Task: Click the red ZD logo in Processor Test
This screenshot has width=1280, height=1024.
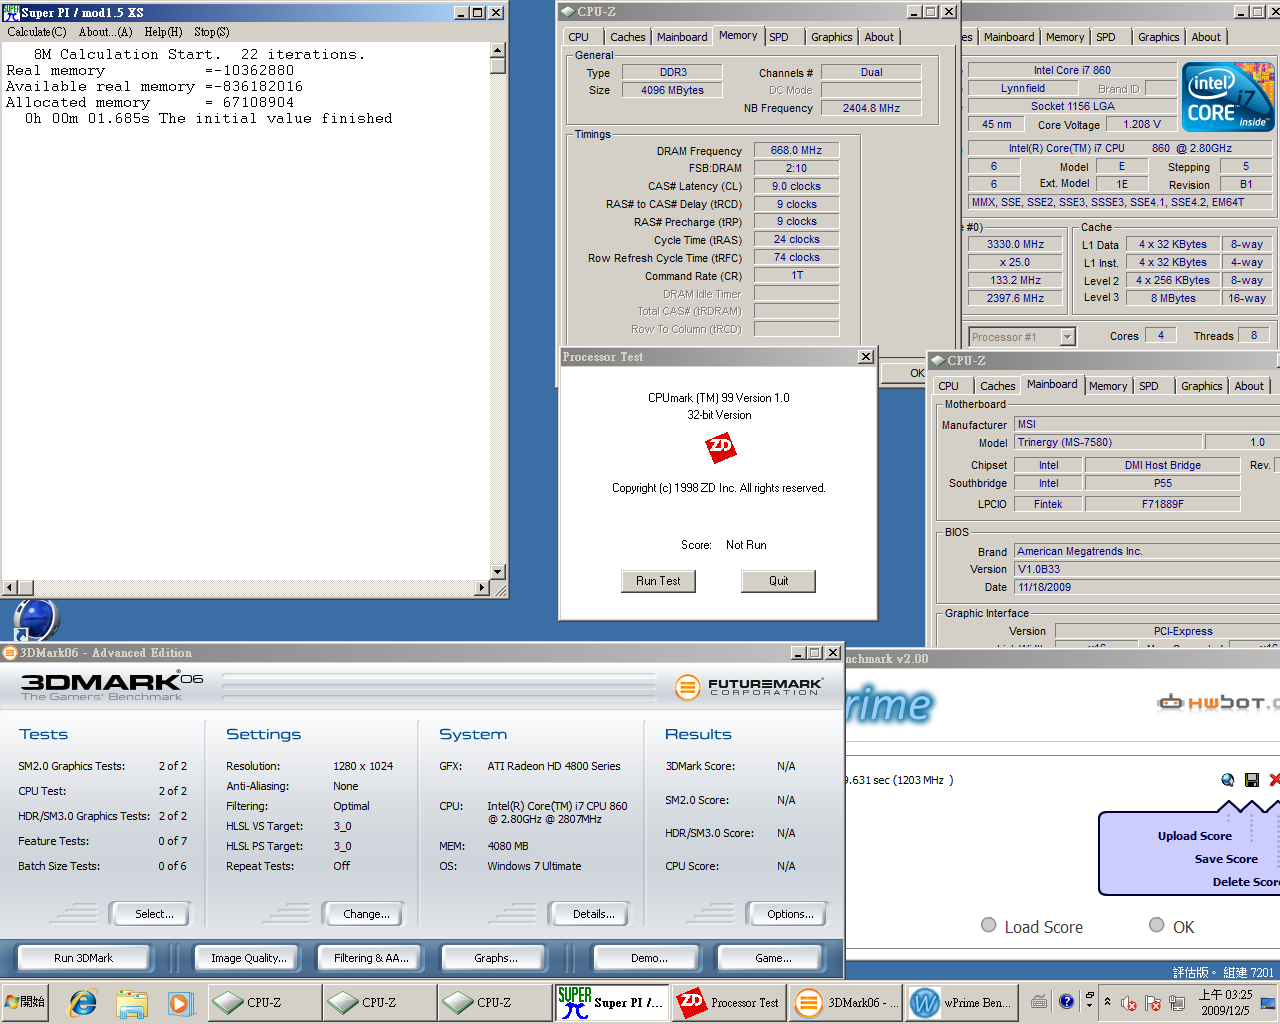Action: click(720, 447)
